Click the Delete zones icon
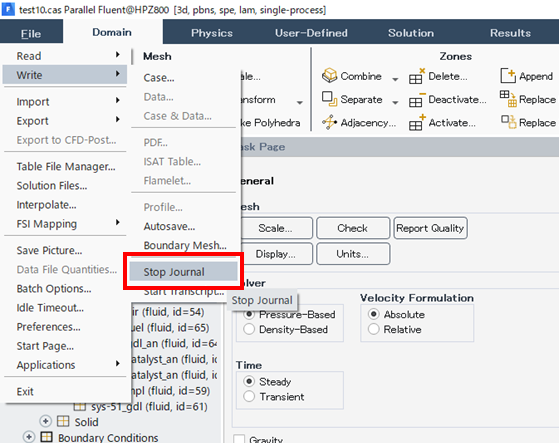The width and height of the screenshot is (559, 443). pos(417,76)
